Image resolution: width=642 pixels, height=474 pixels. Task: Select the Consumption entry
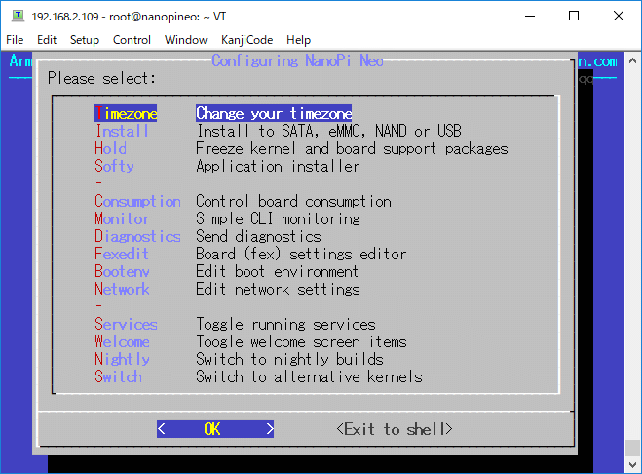tap(137, 201)
